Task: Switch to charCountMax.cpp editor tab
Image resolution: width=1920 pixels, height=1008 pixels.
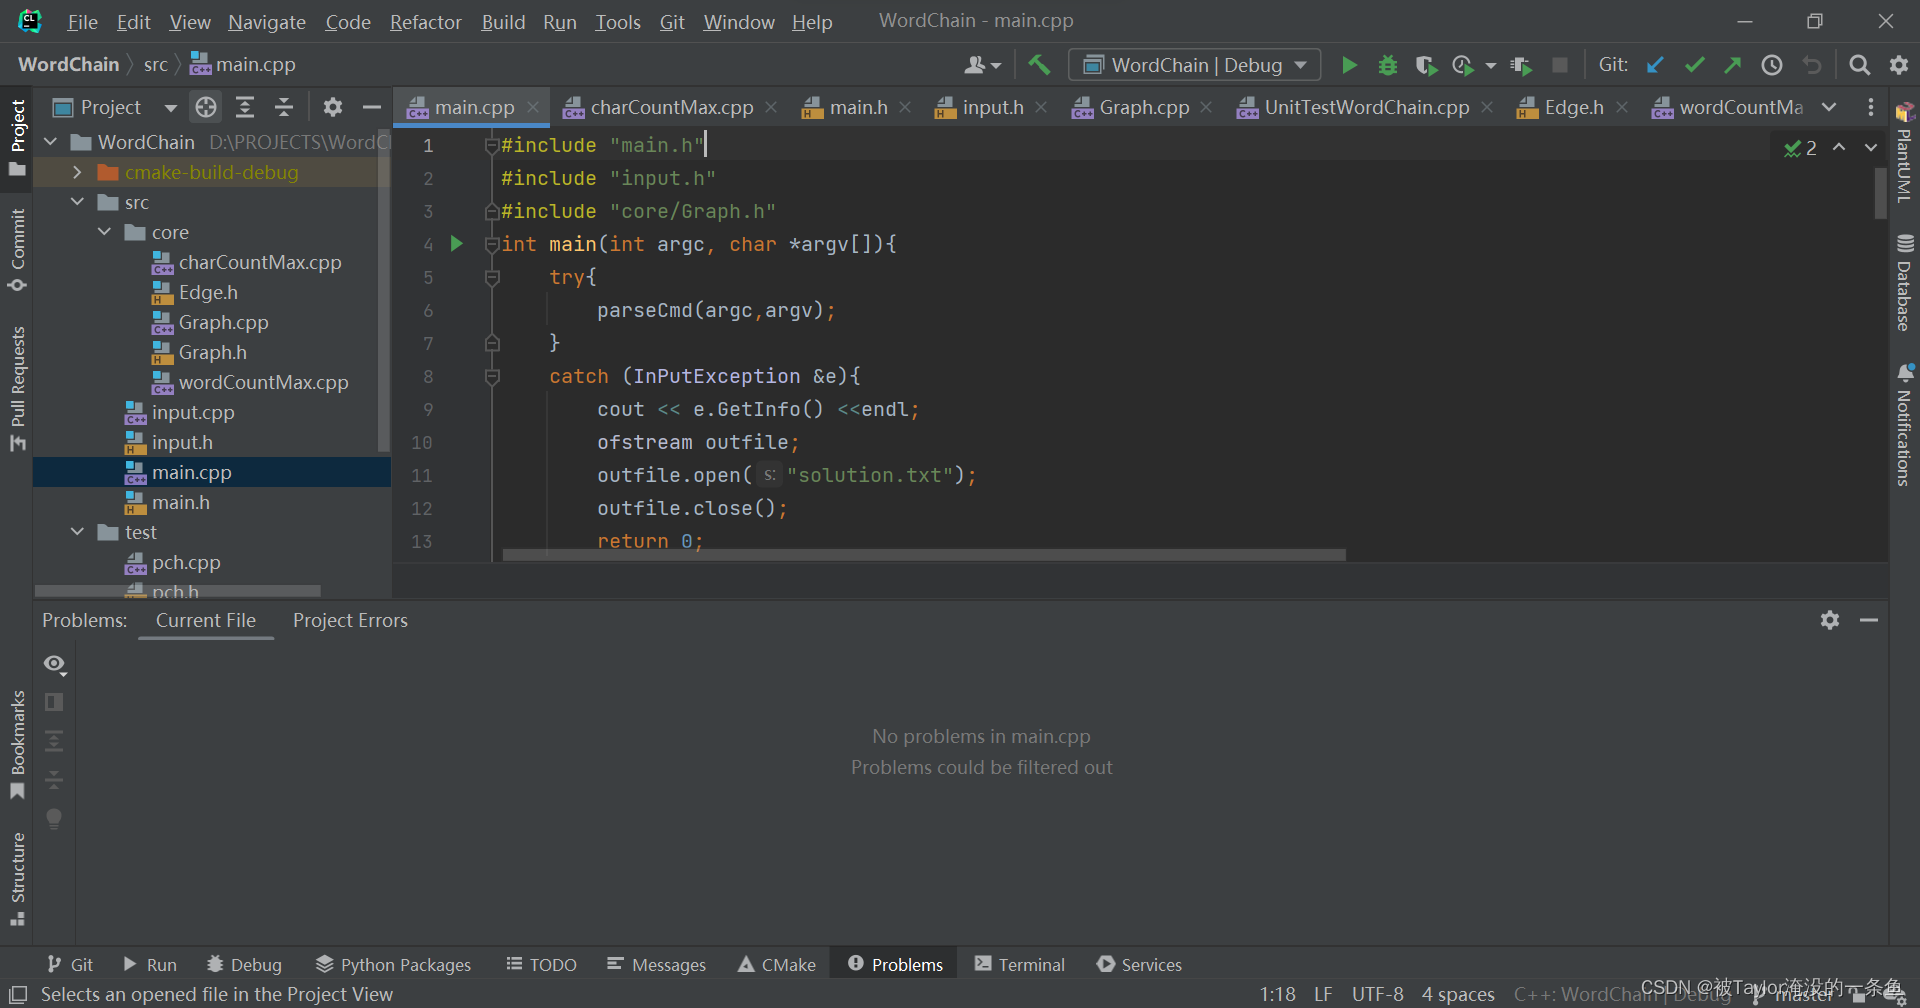Action: [x=671, y=107]
